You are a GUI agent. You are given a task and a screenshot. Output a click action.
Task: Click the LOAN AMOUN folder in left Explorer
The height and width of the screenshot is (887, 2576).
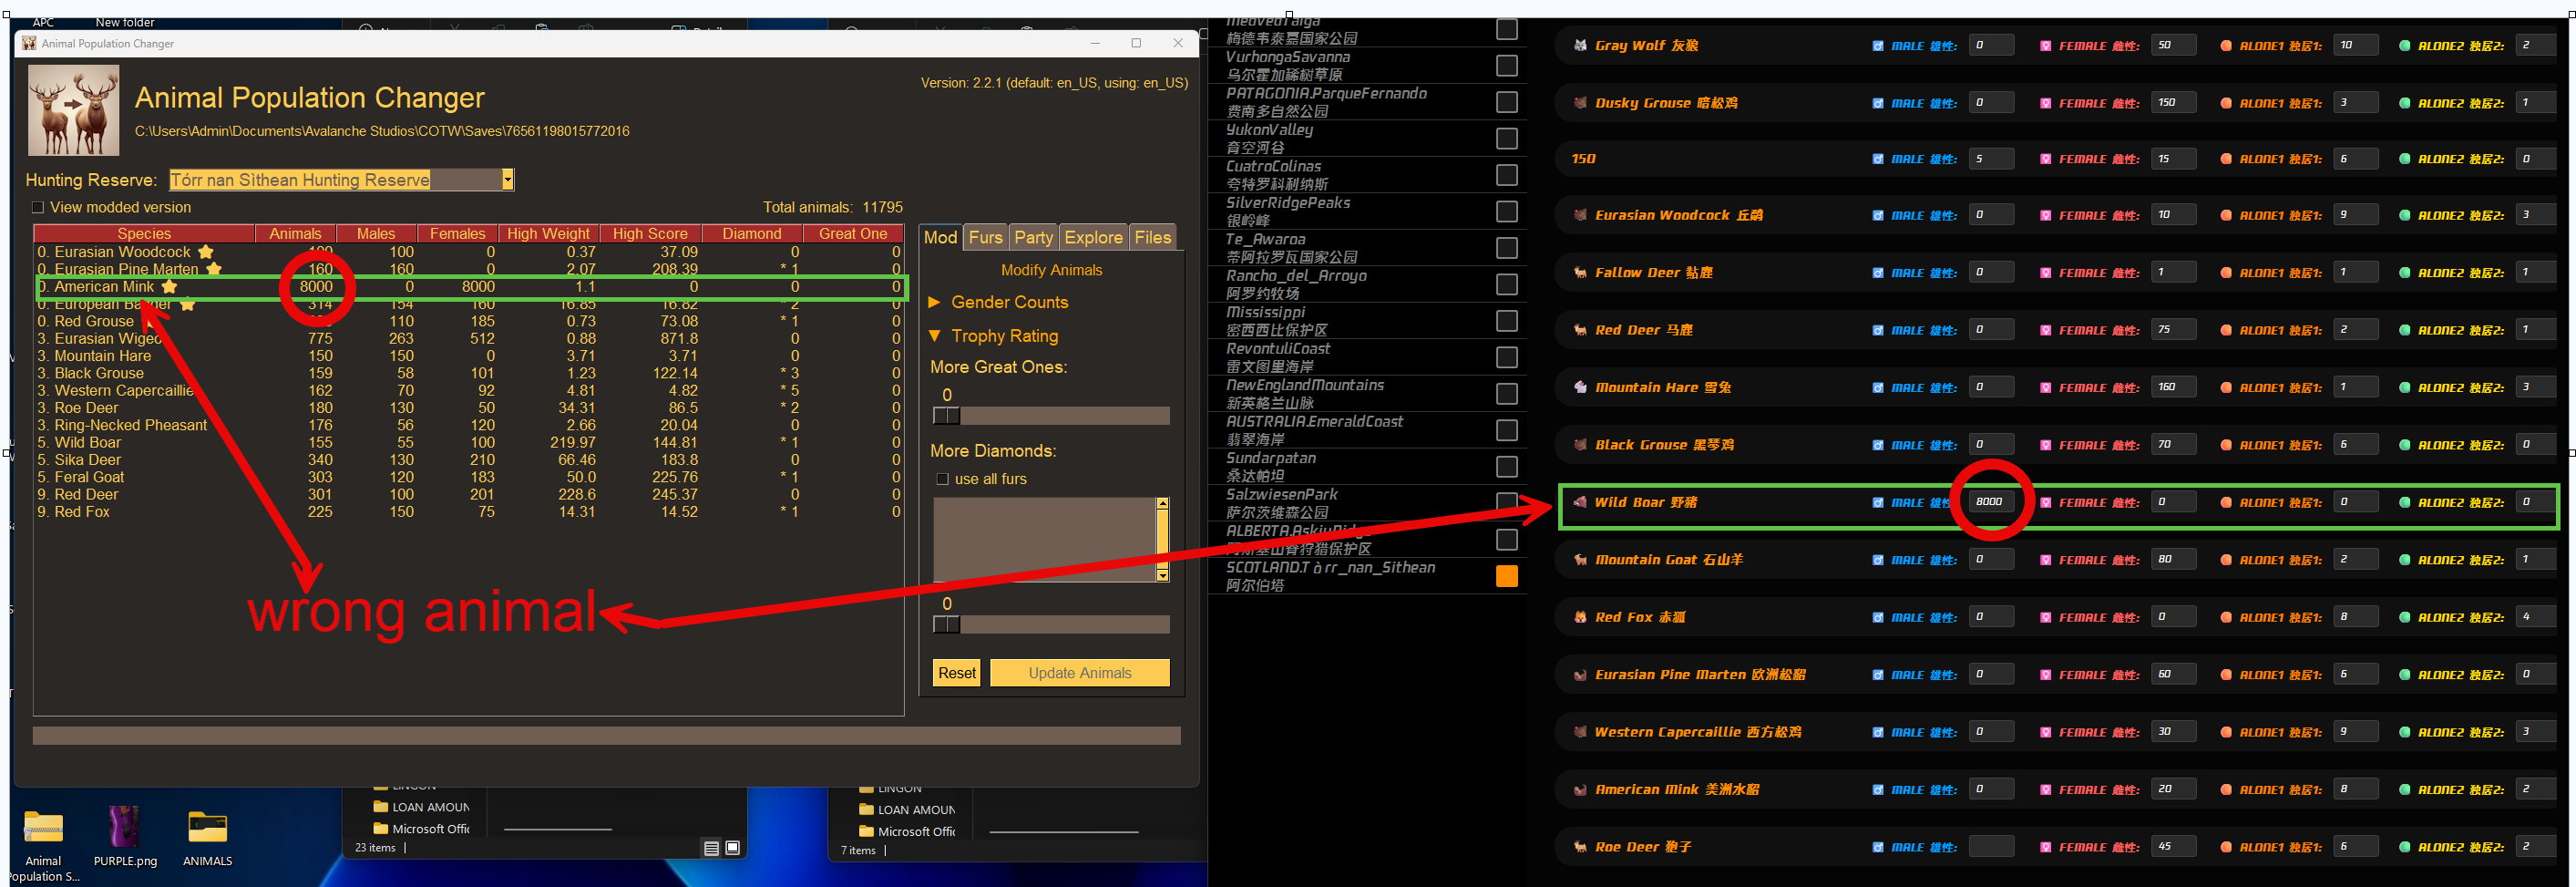click(x=421, y=807)
